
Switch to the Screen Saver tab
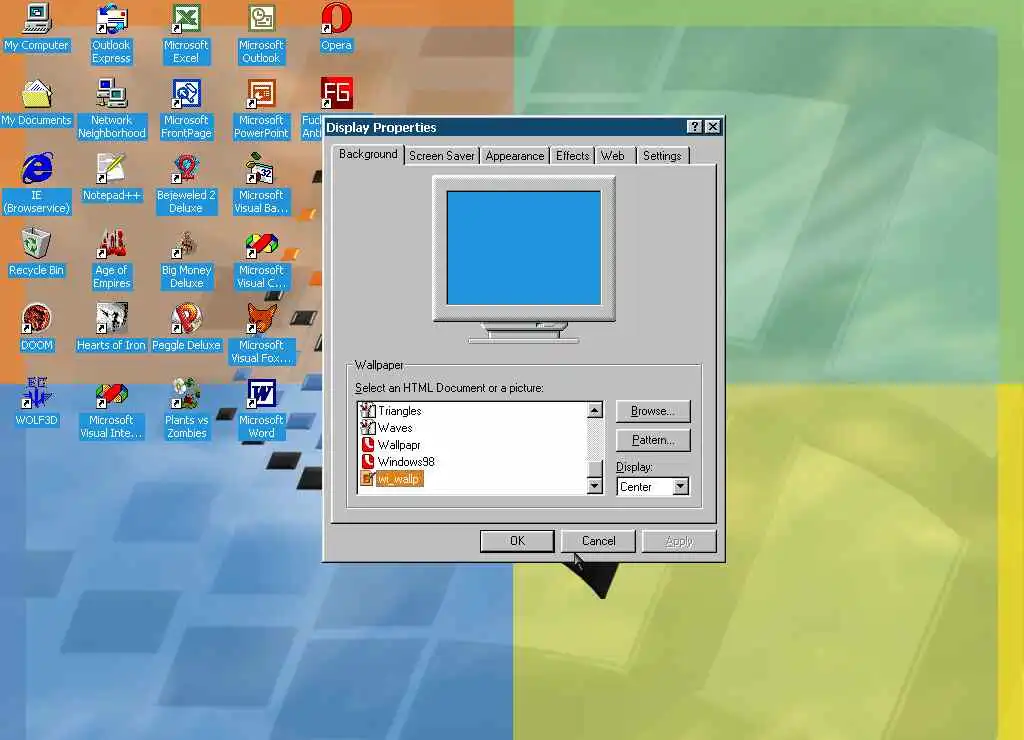[441, 156]
